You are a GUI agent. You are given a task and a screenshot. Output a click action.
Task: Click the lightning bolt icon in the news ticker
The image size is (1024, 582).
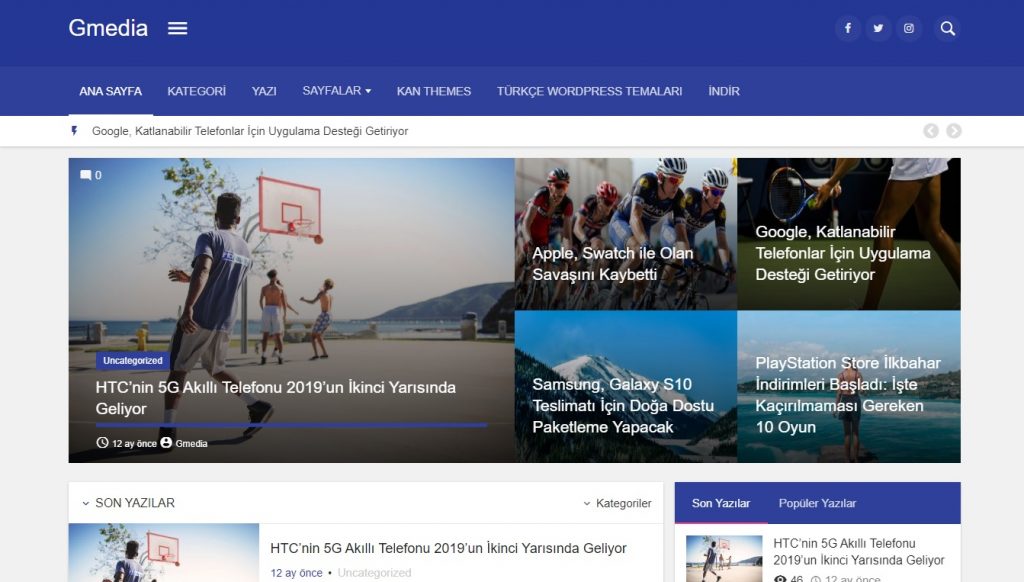[x=76, y=131]
